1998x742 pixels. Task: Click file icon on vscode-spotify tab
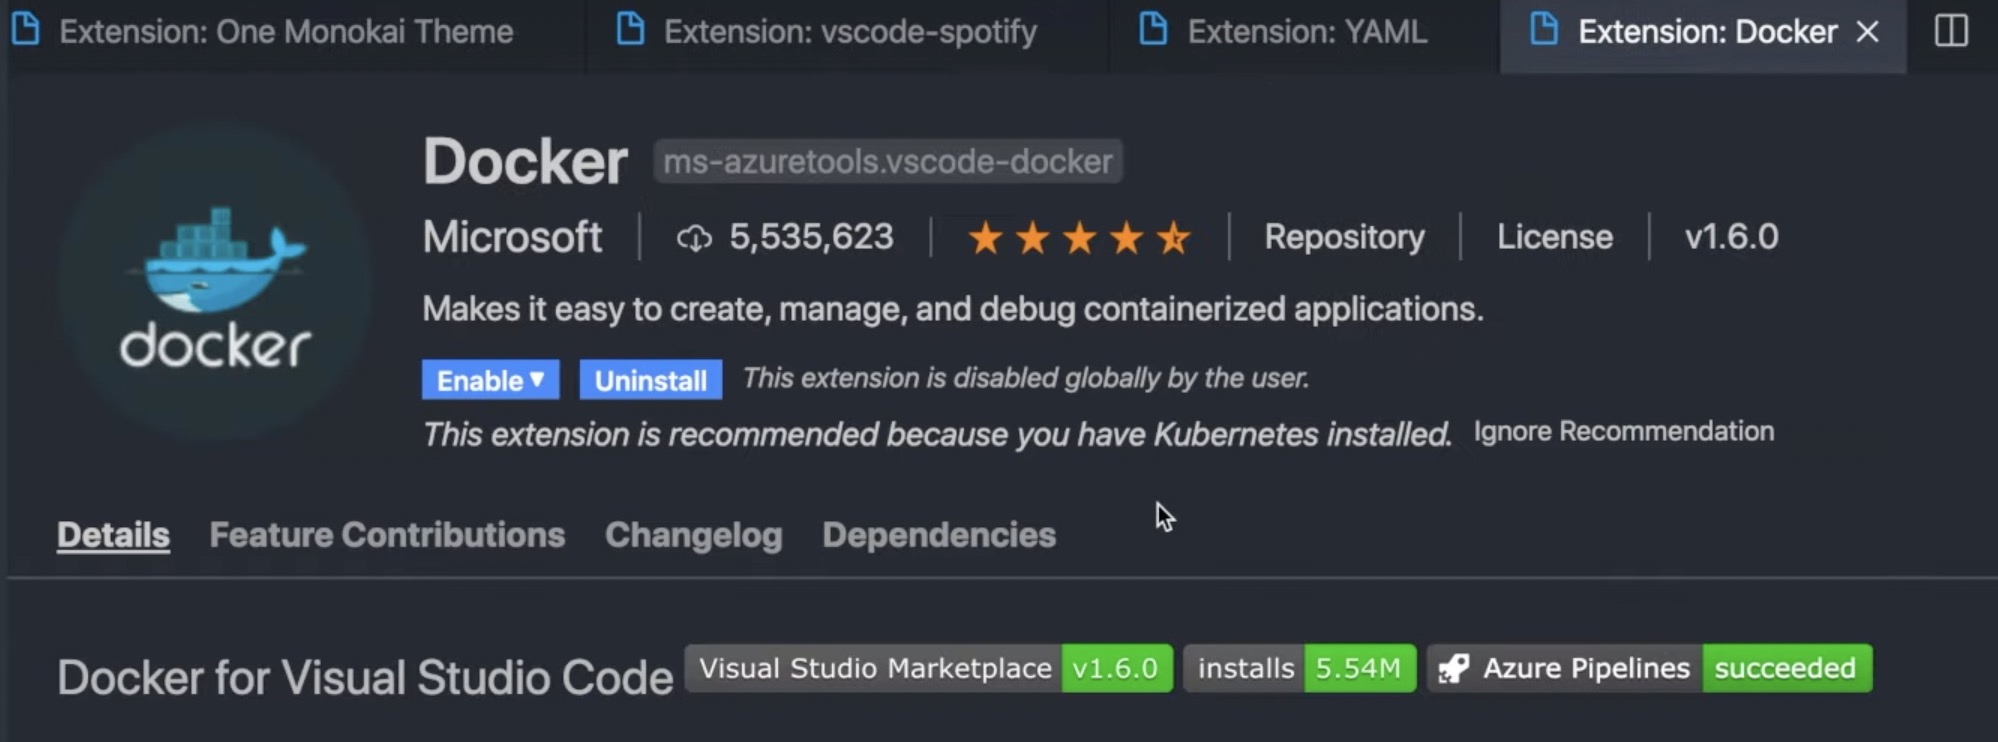[630, 30]
